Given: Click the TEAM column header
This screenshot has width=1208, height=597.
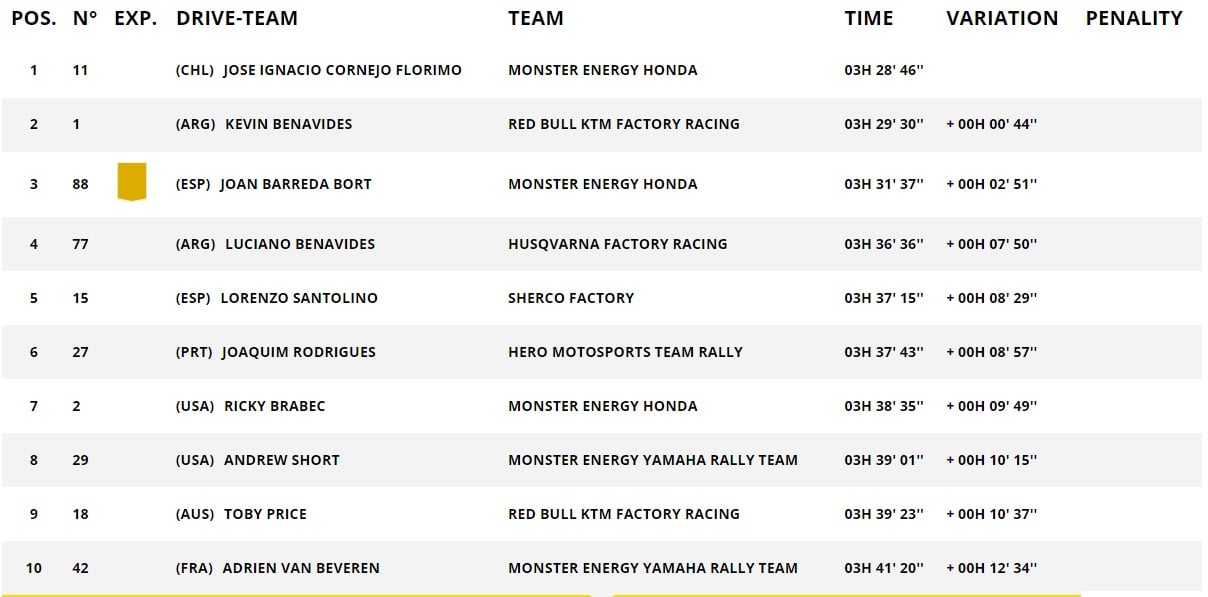Looking at the screenshot, I should pos(536,18).
